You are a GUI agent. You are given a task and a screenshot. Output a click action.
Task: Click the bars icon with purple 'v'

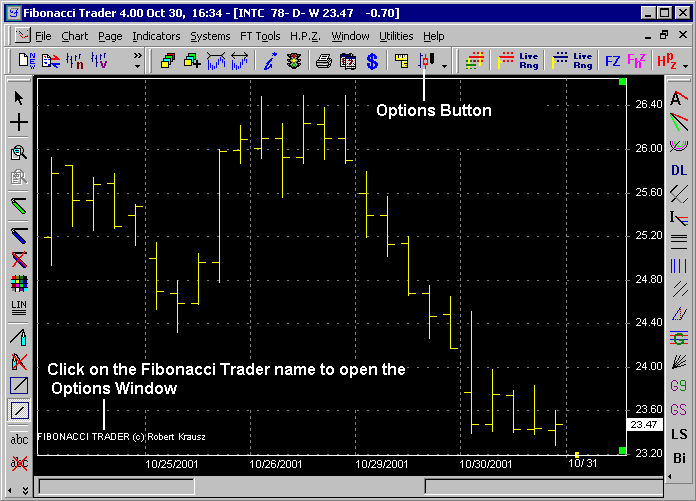point(99,60)
